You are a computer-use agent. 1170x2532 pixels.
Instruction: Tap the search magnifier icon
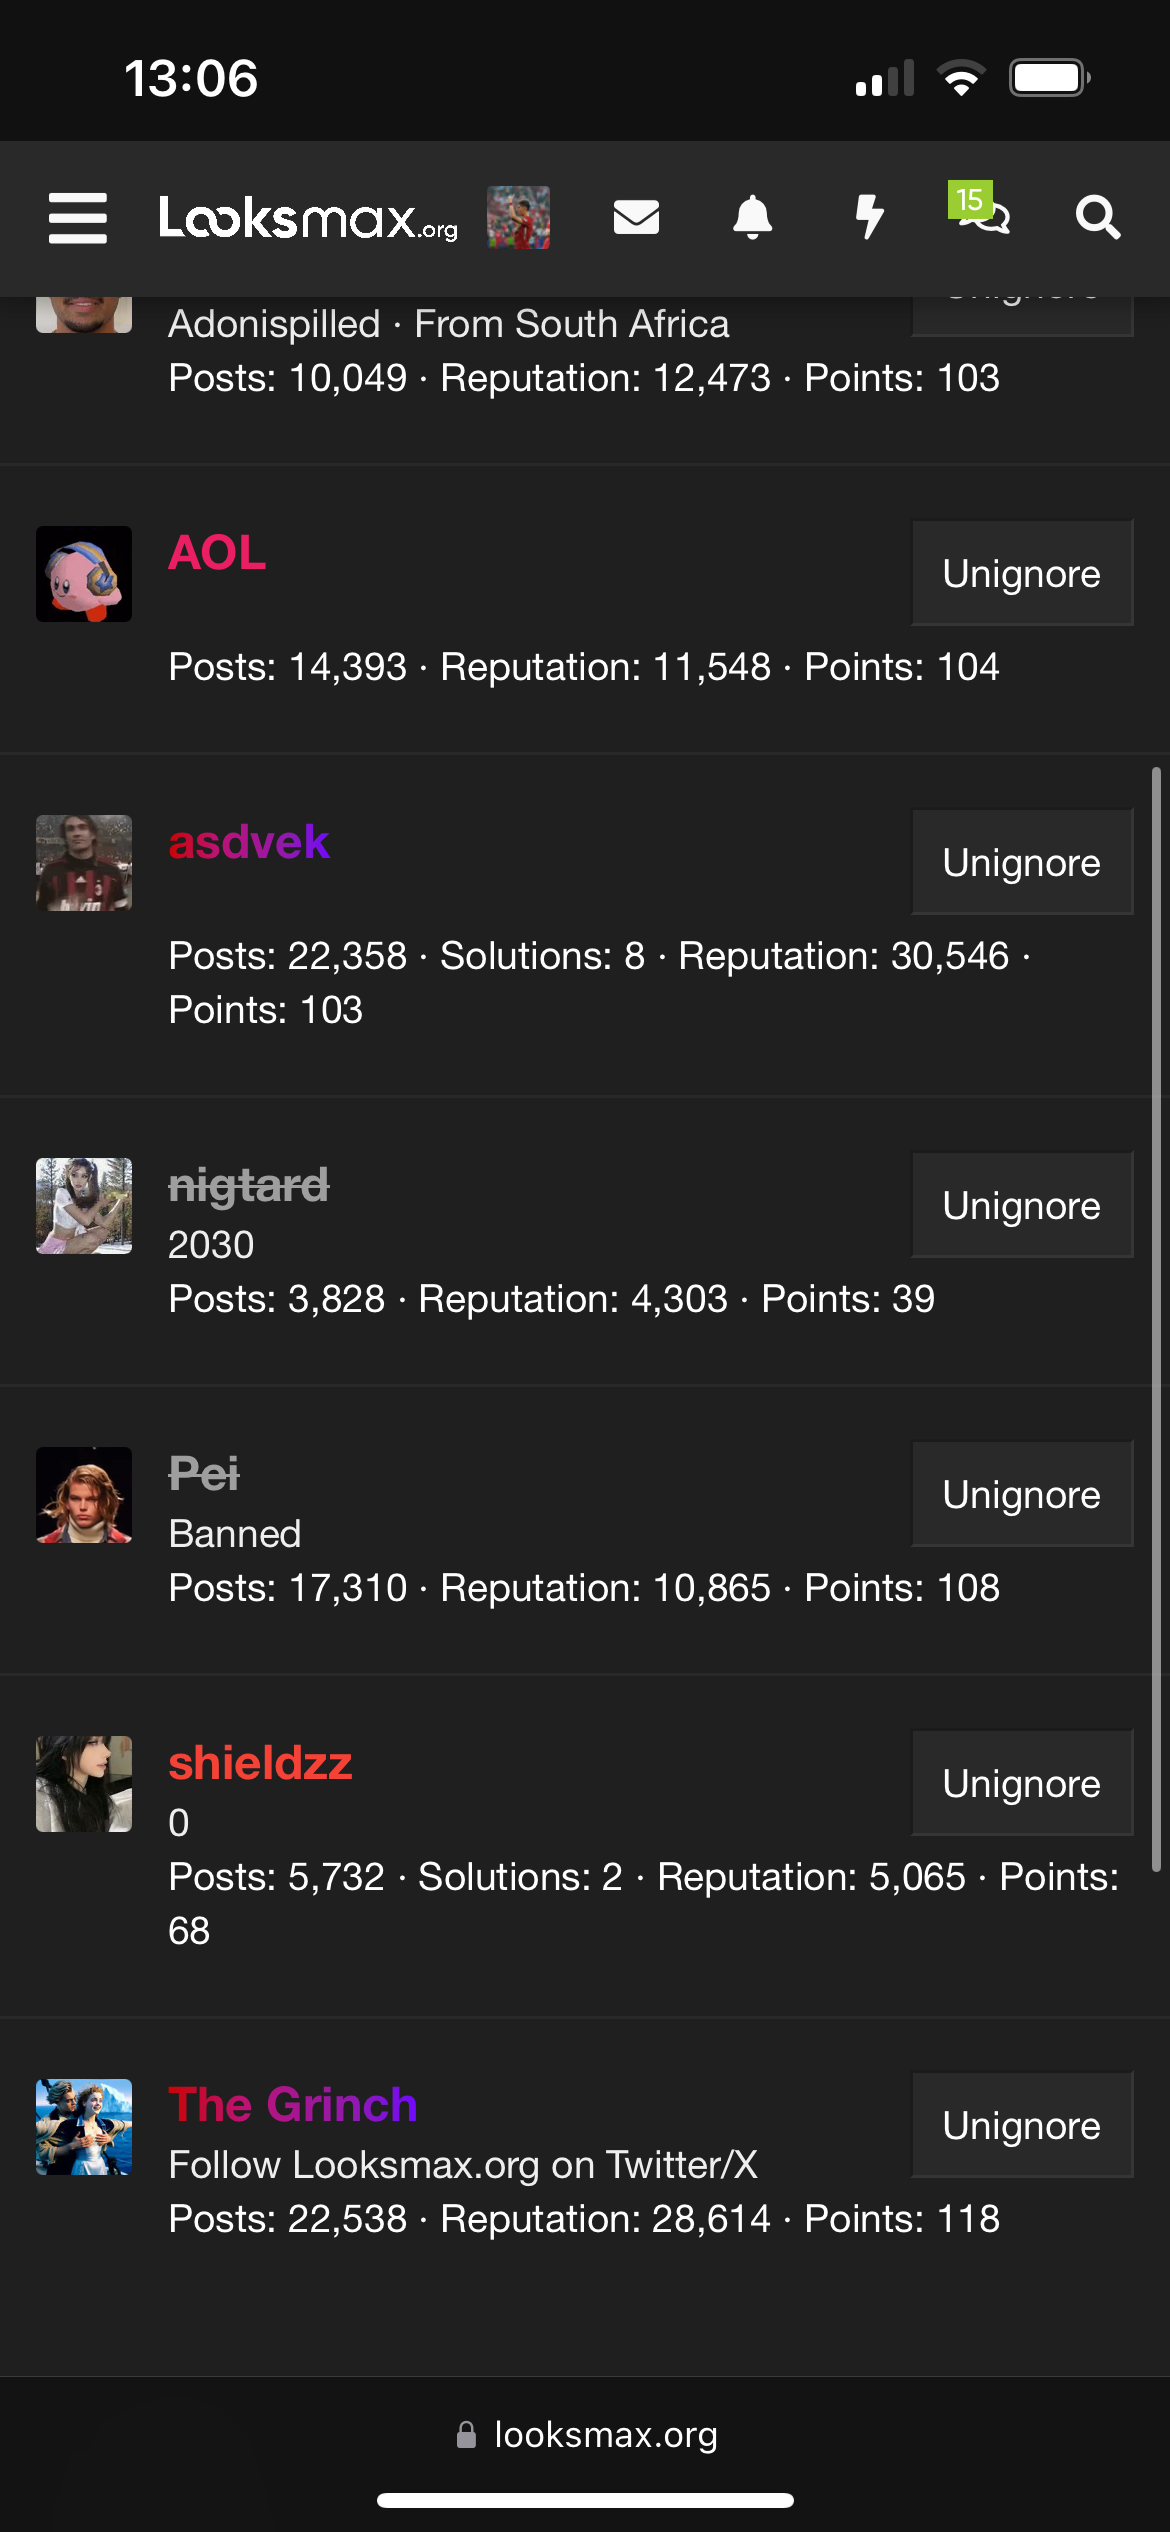point(1097,217)
